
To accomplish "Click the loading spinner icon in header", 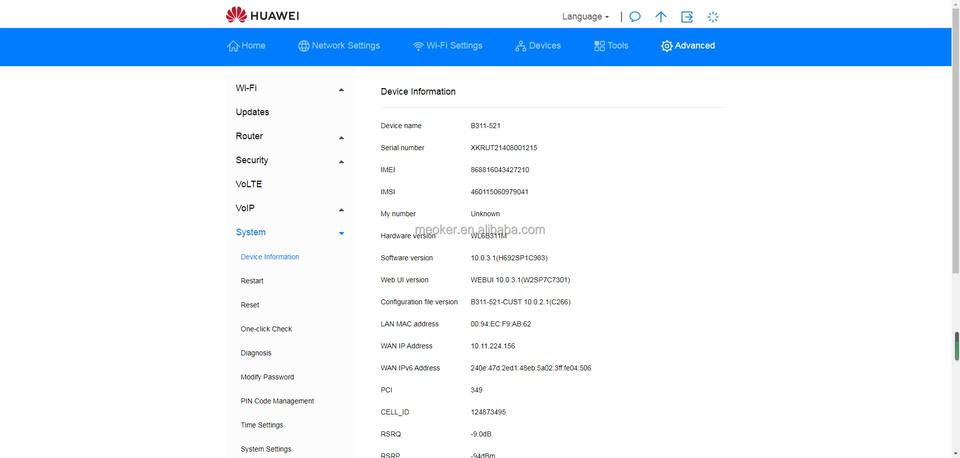I will point(713,17).
